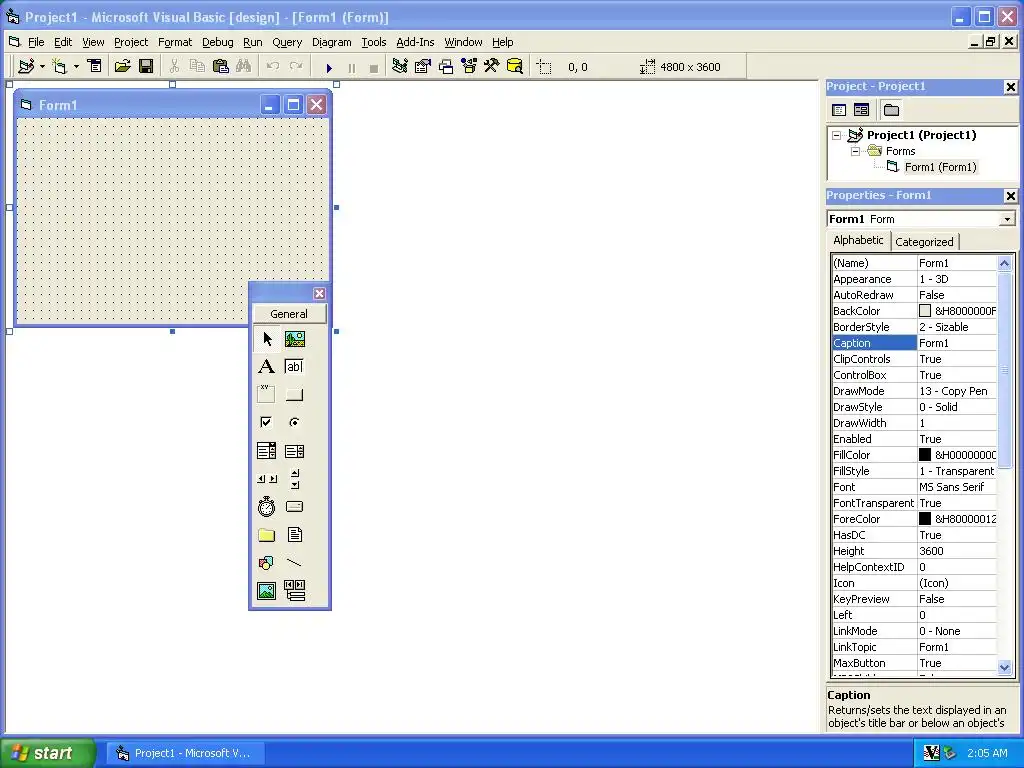Screen dimensions: 1024x768
Task: Open the Form1 Form object dropdown
Action: point(1008,219)
